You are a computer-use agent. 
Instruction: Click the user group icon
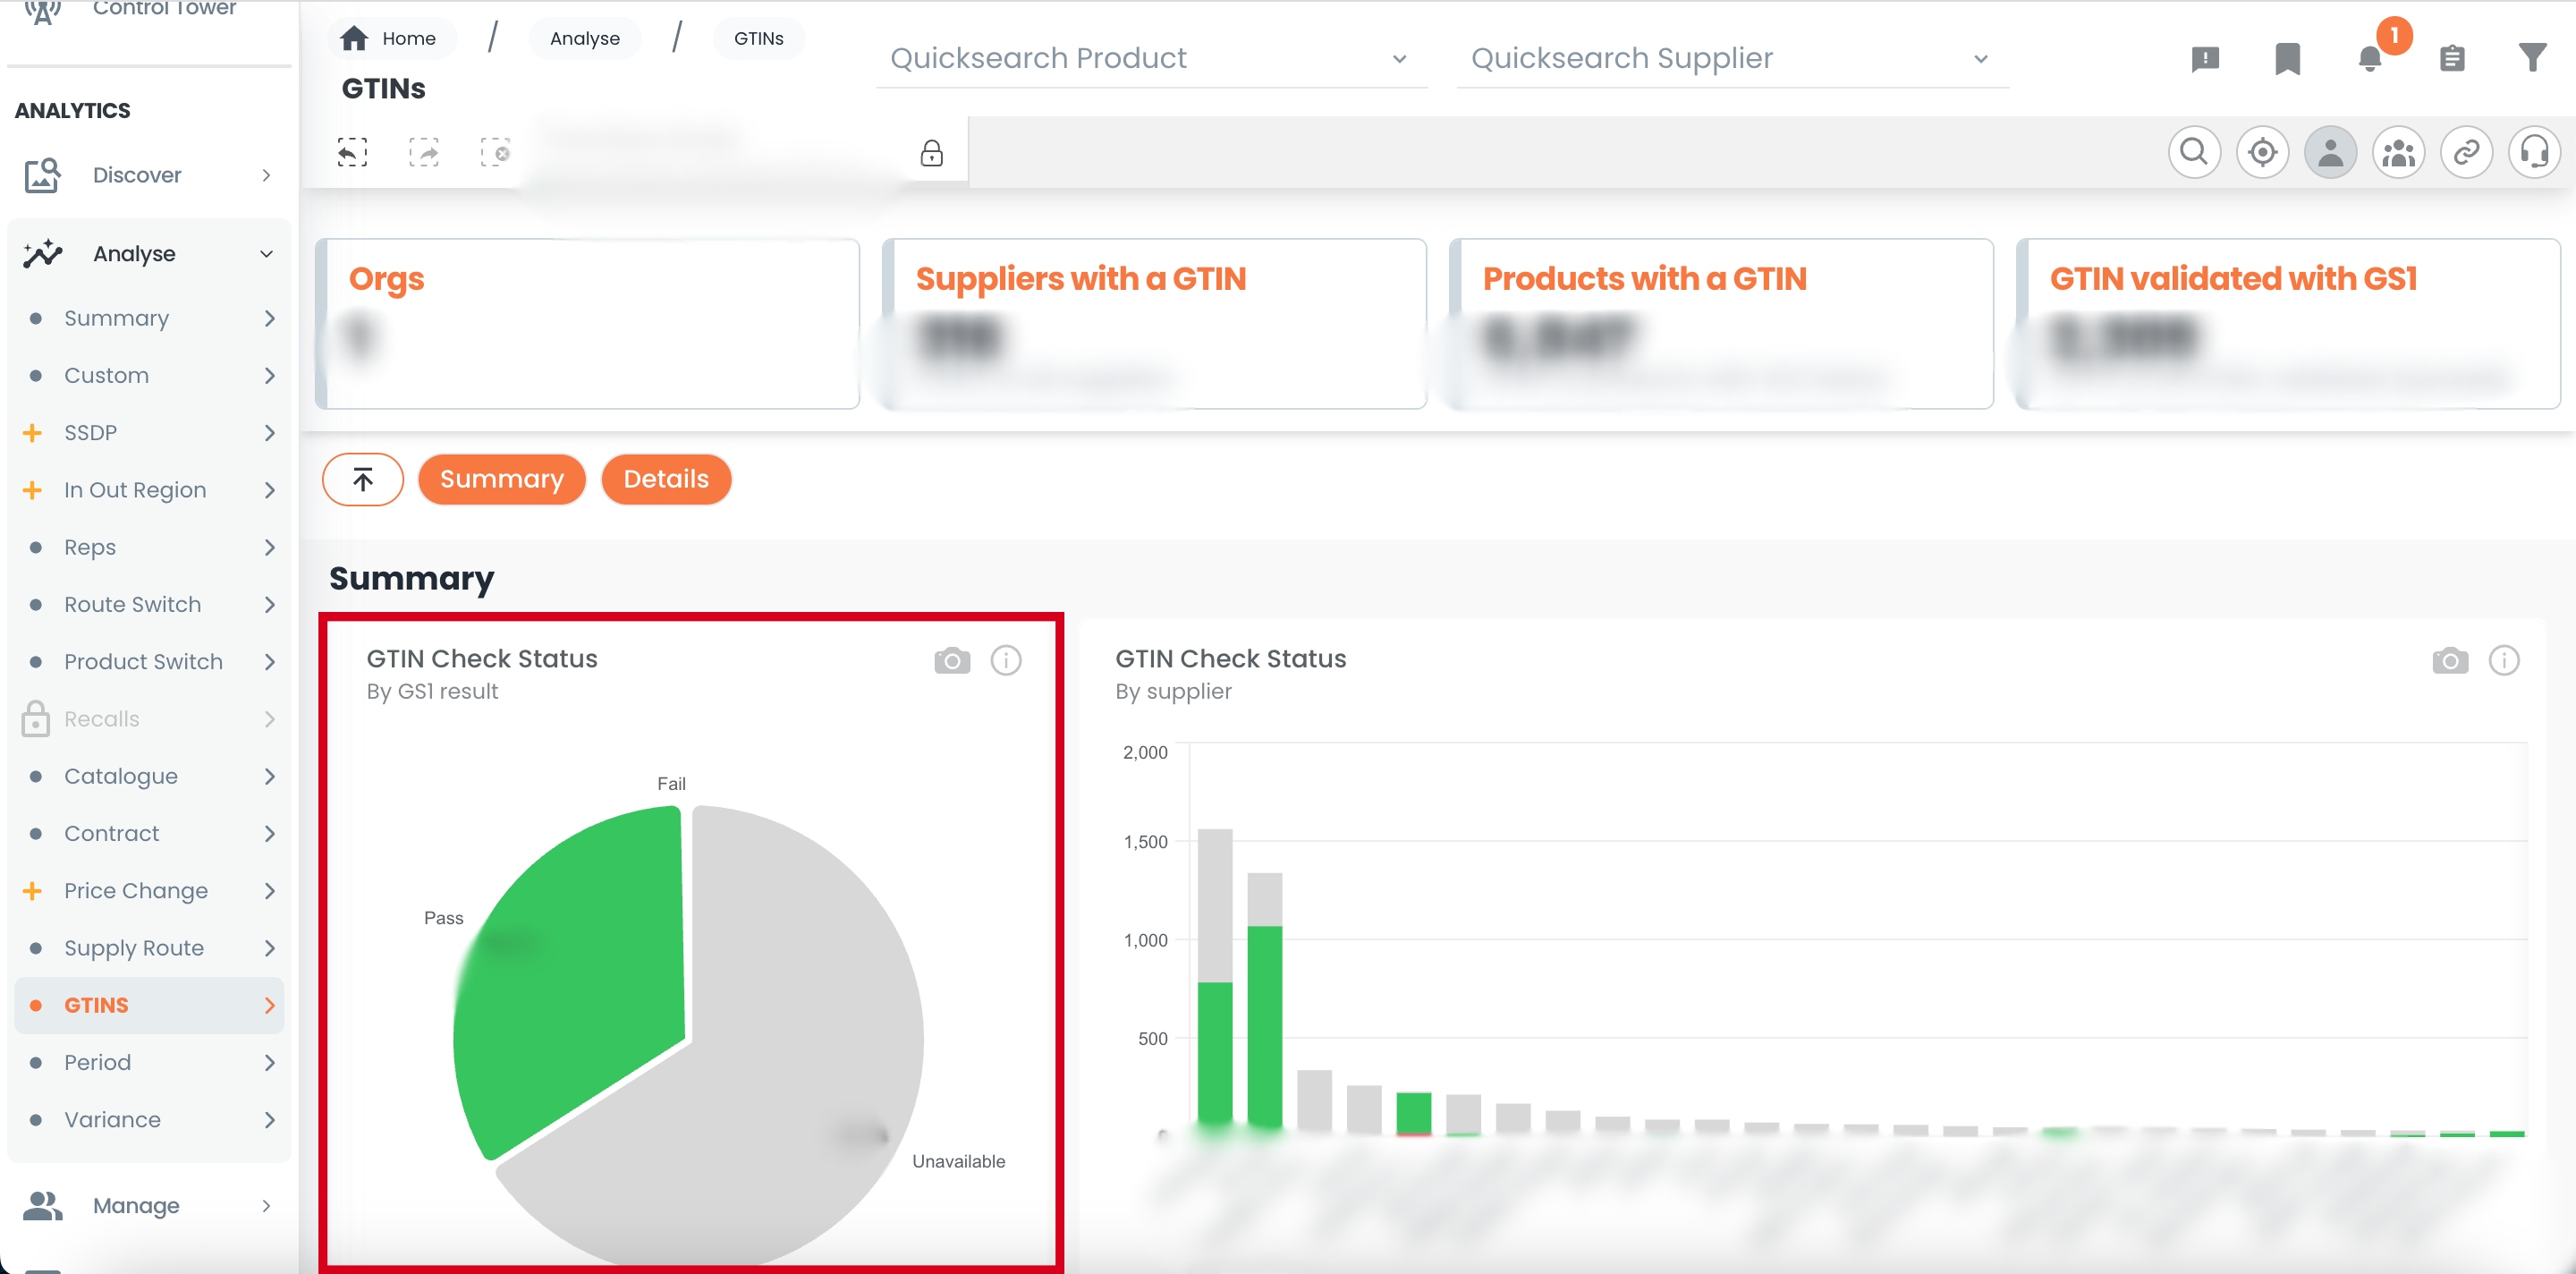[x=2398, y=152]
